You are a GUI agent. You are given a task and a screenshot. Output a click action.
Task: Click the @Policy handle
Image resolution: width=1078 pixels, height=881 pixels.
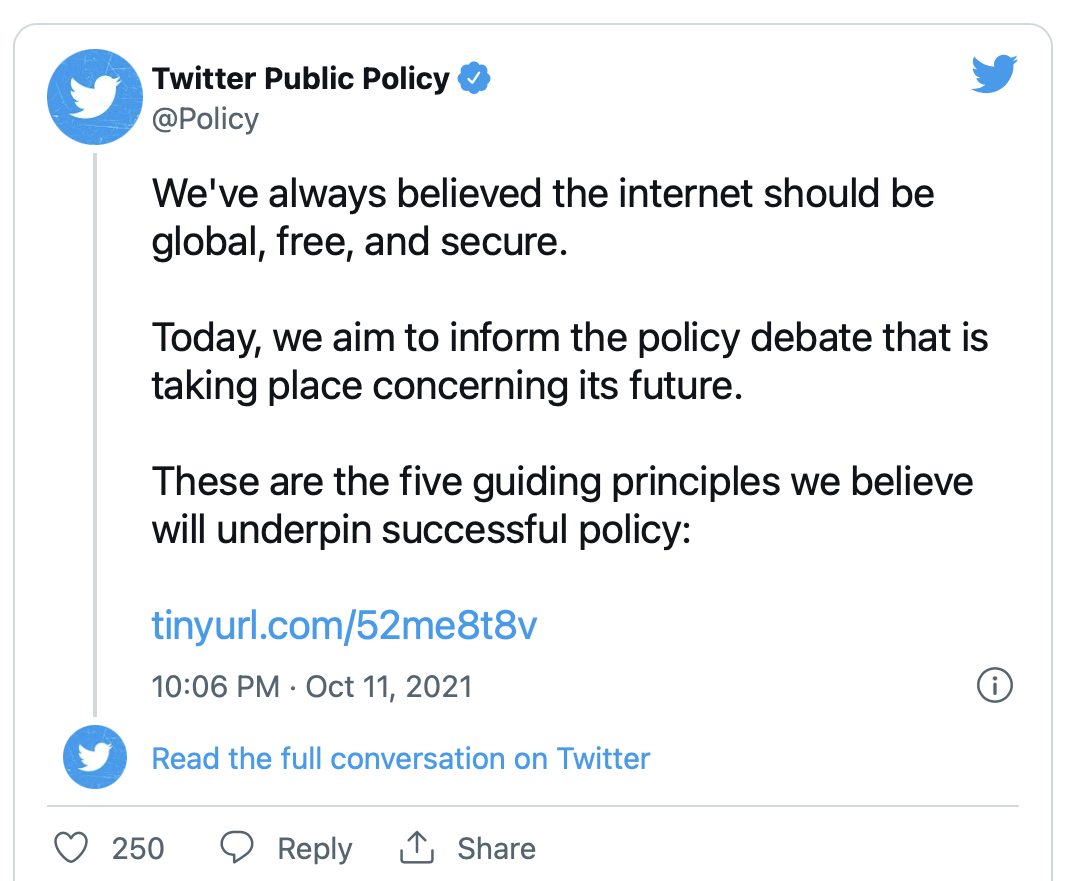pyautogui.click(x=205, y=119)
